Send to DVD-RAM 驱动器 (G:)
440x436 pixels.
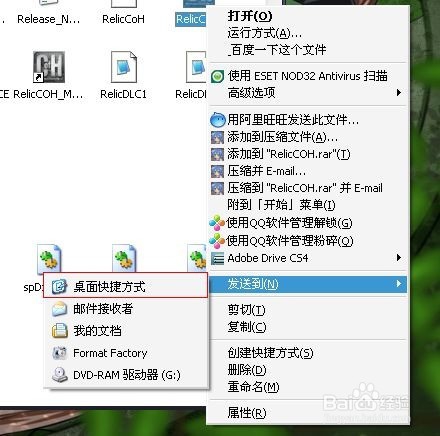(x=126, y=375)
